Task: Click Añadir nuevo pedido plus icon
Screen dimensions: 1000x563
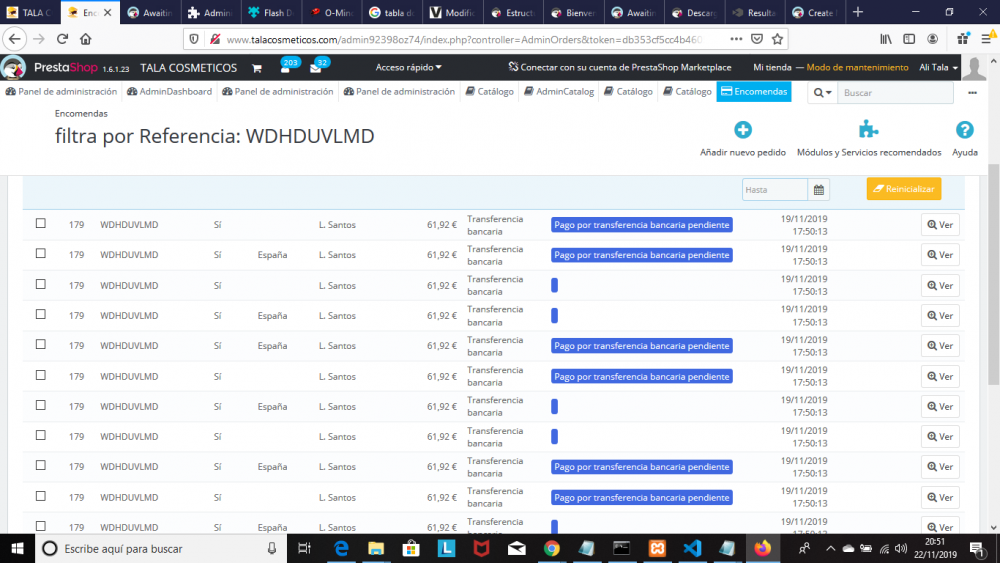Action: [742, 130]
